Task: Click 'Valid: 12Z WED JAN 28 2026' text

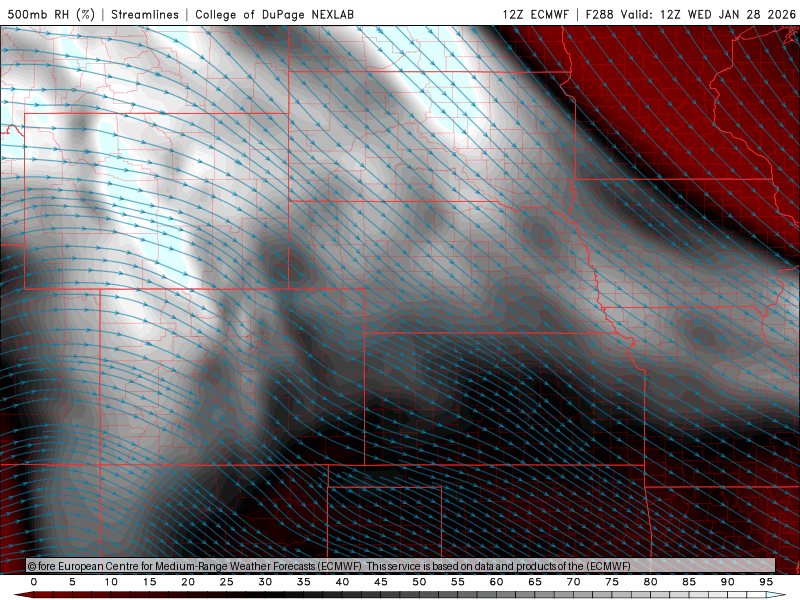Action: pos(708,14)
